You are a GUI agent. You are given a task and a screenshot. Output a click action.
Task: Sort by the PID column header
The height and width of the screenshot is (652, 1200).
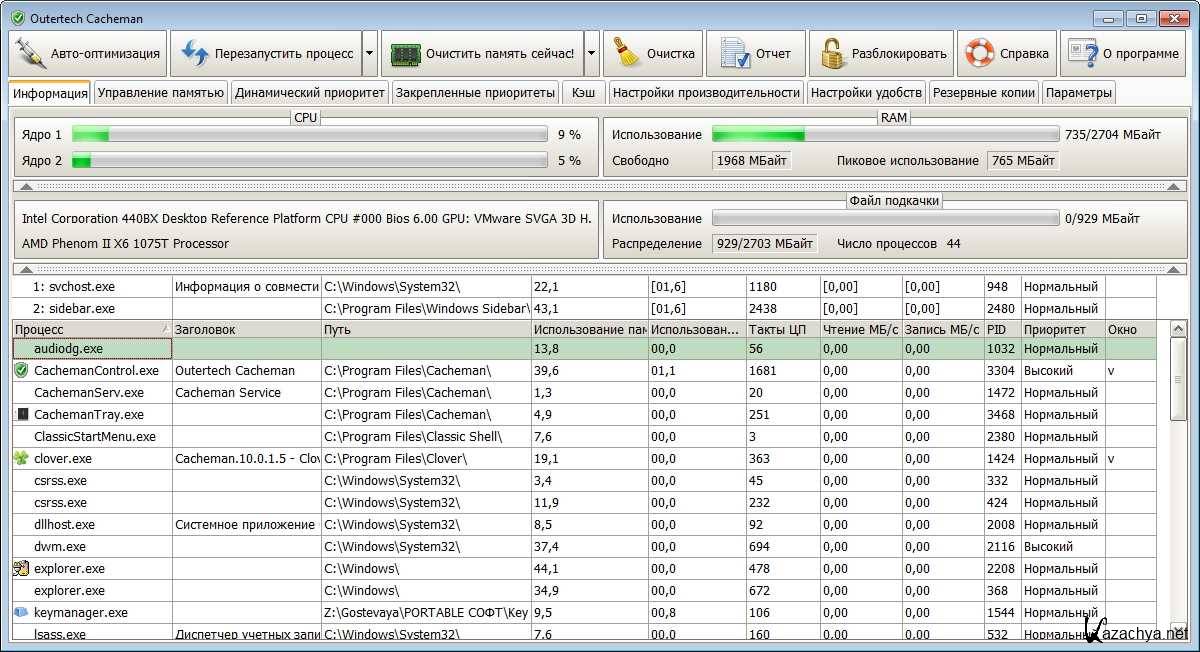(1001, 329)
